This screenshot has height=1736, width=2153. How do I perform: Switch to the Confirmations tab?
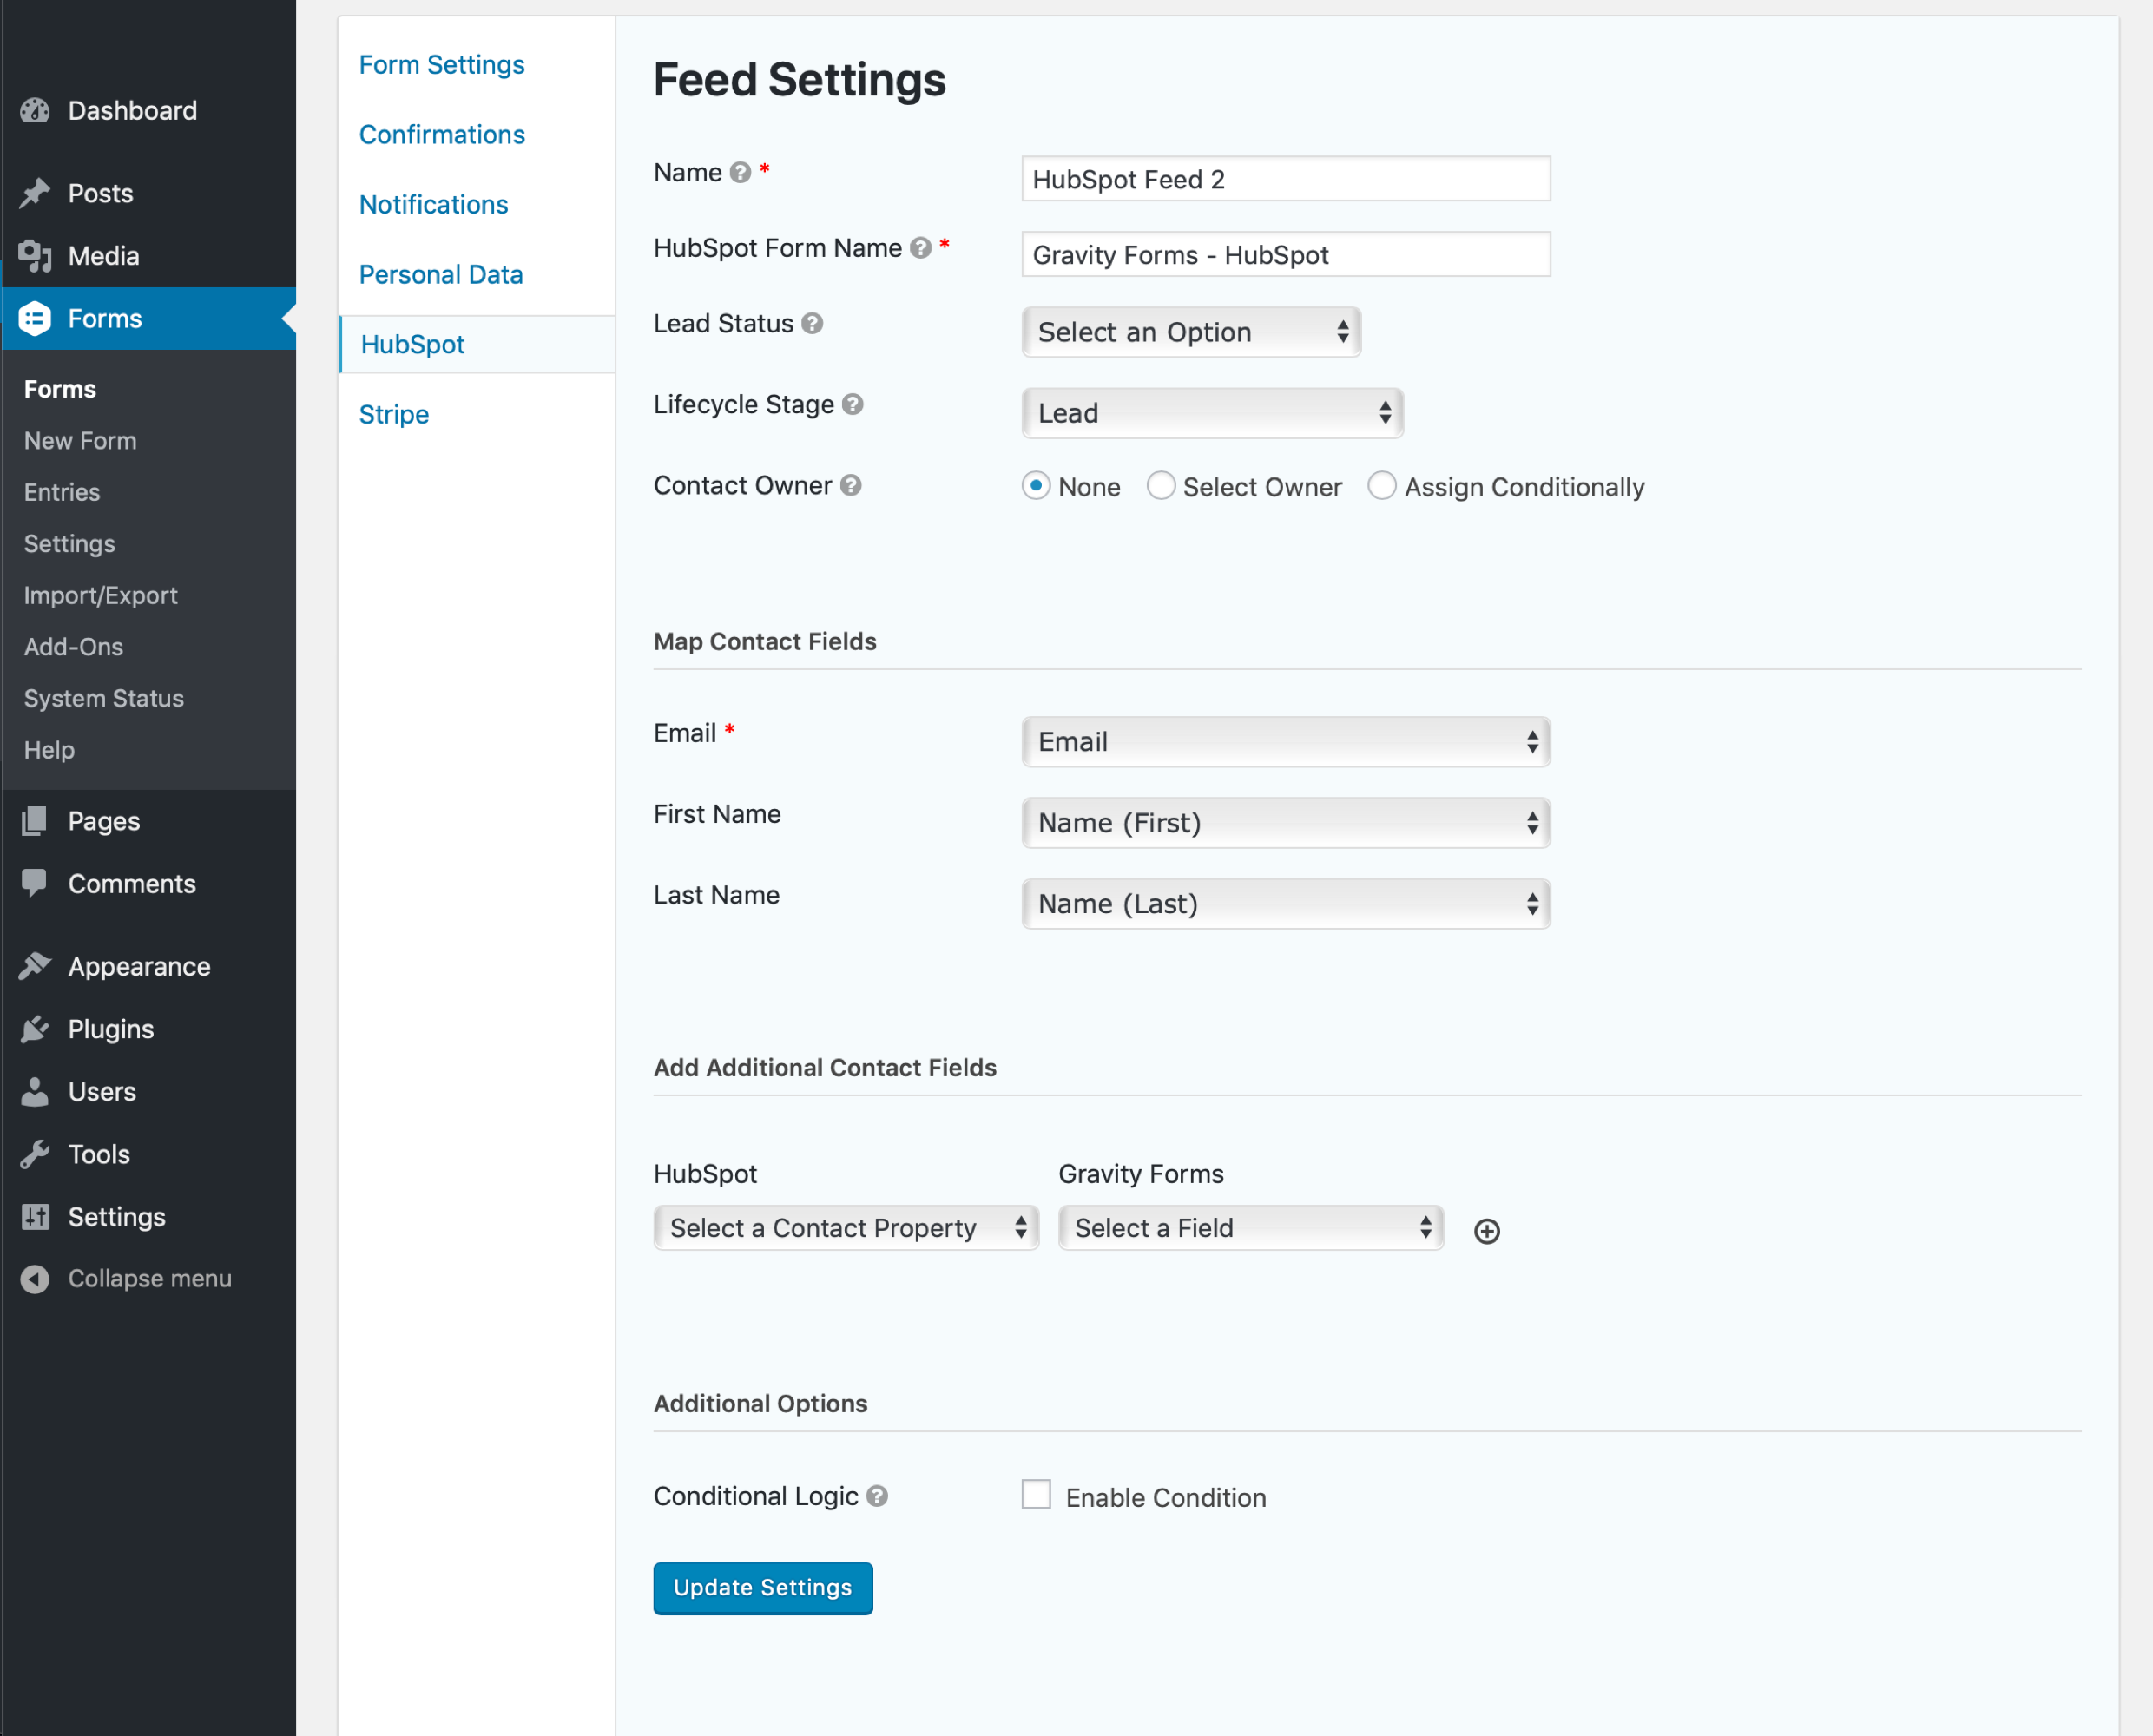[x=441, y=135]
